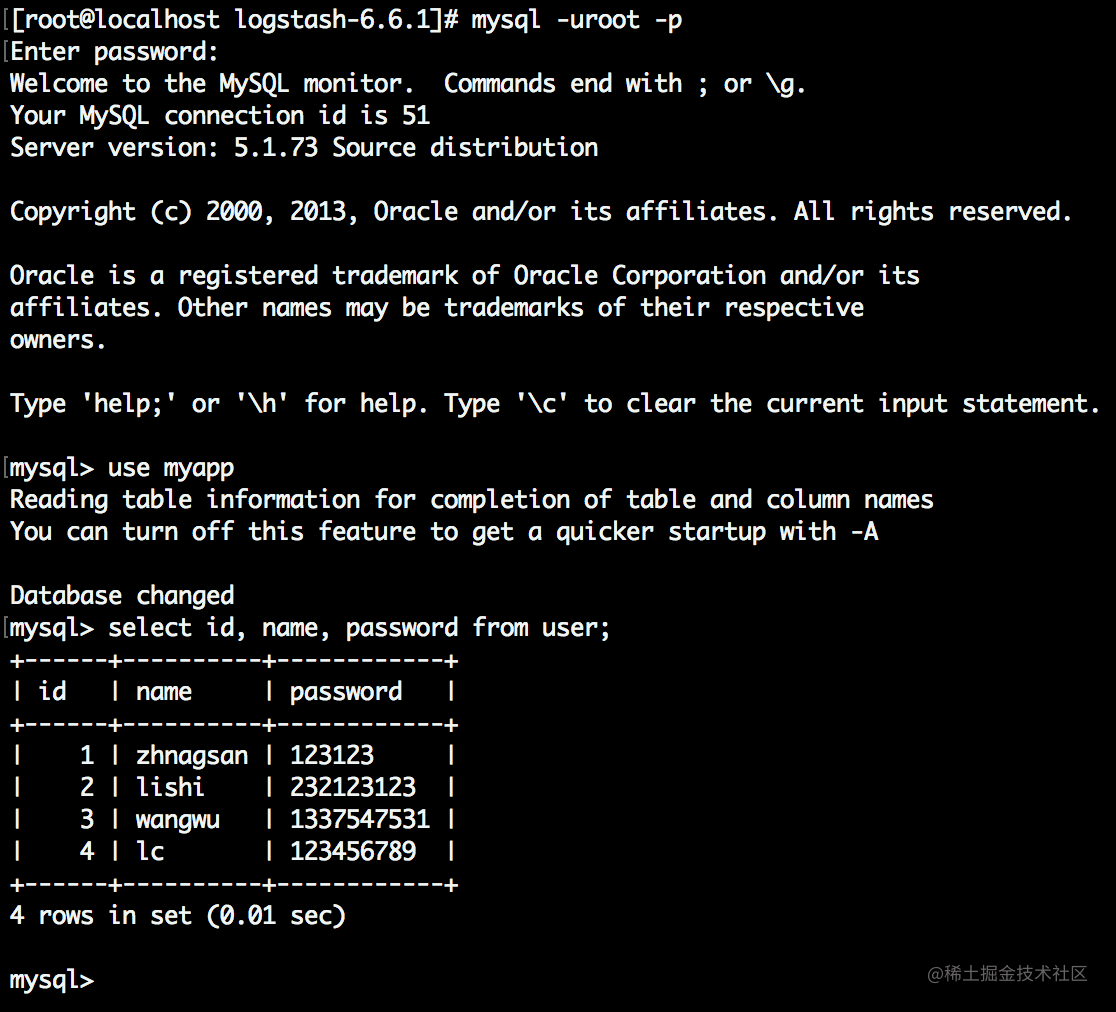Click the Server version 5.1.73 line
Screen dimensions: 1116x1012
(x=304, y=148)
